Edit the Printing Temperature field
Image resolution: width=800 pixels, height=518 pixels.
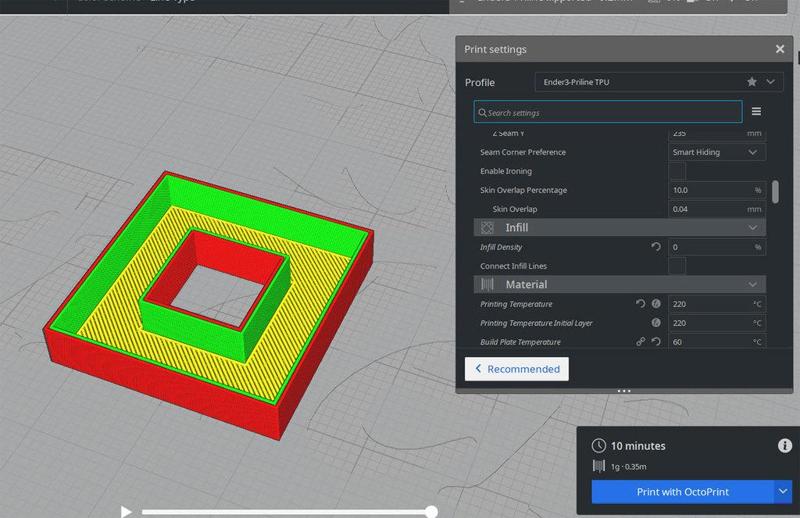tap(716, 304)
